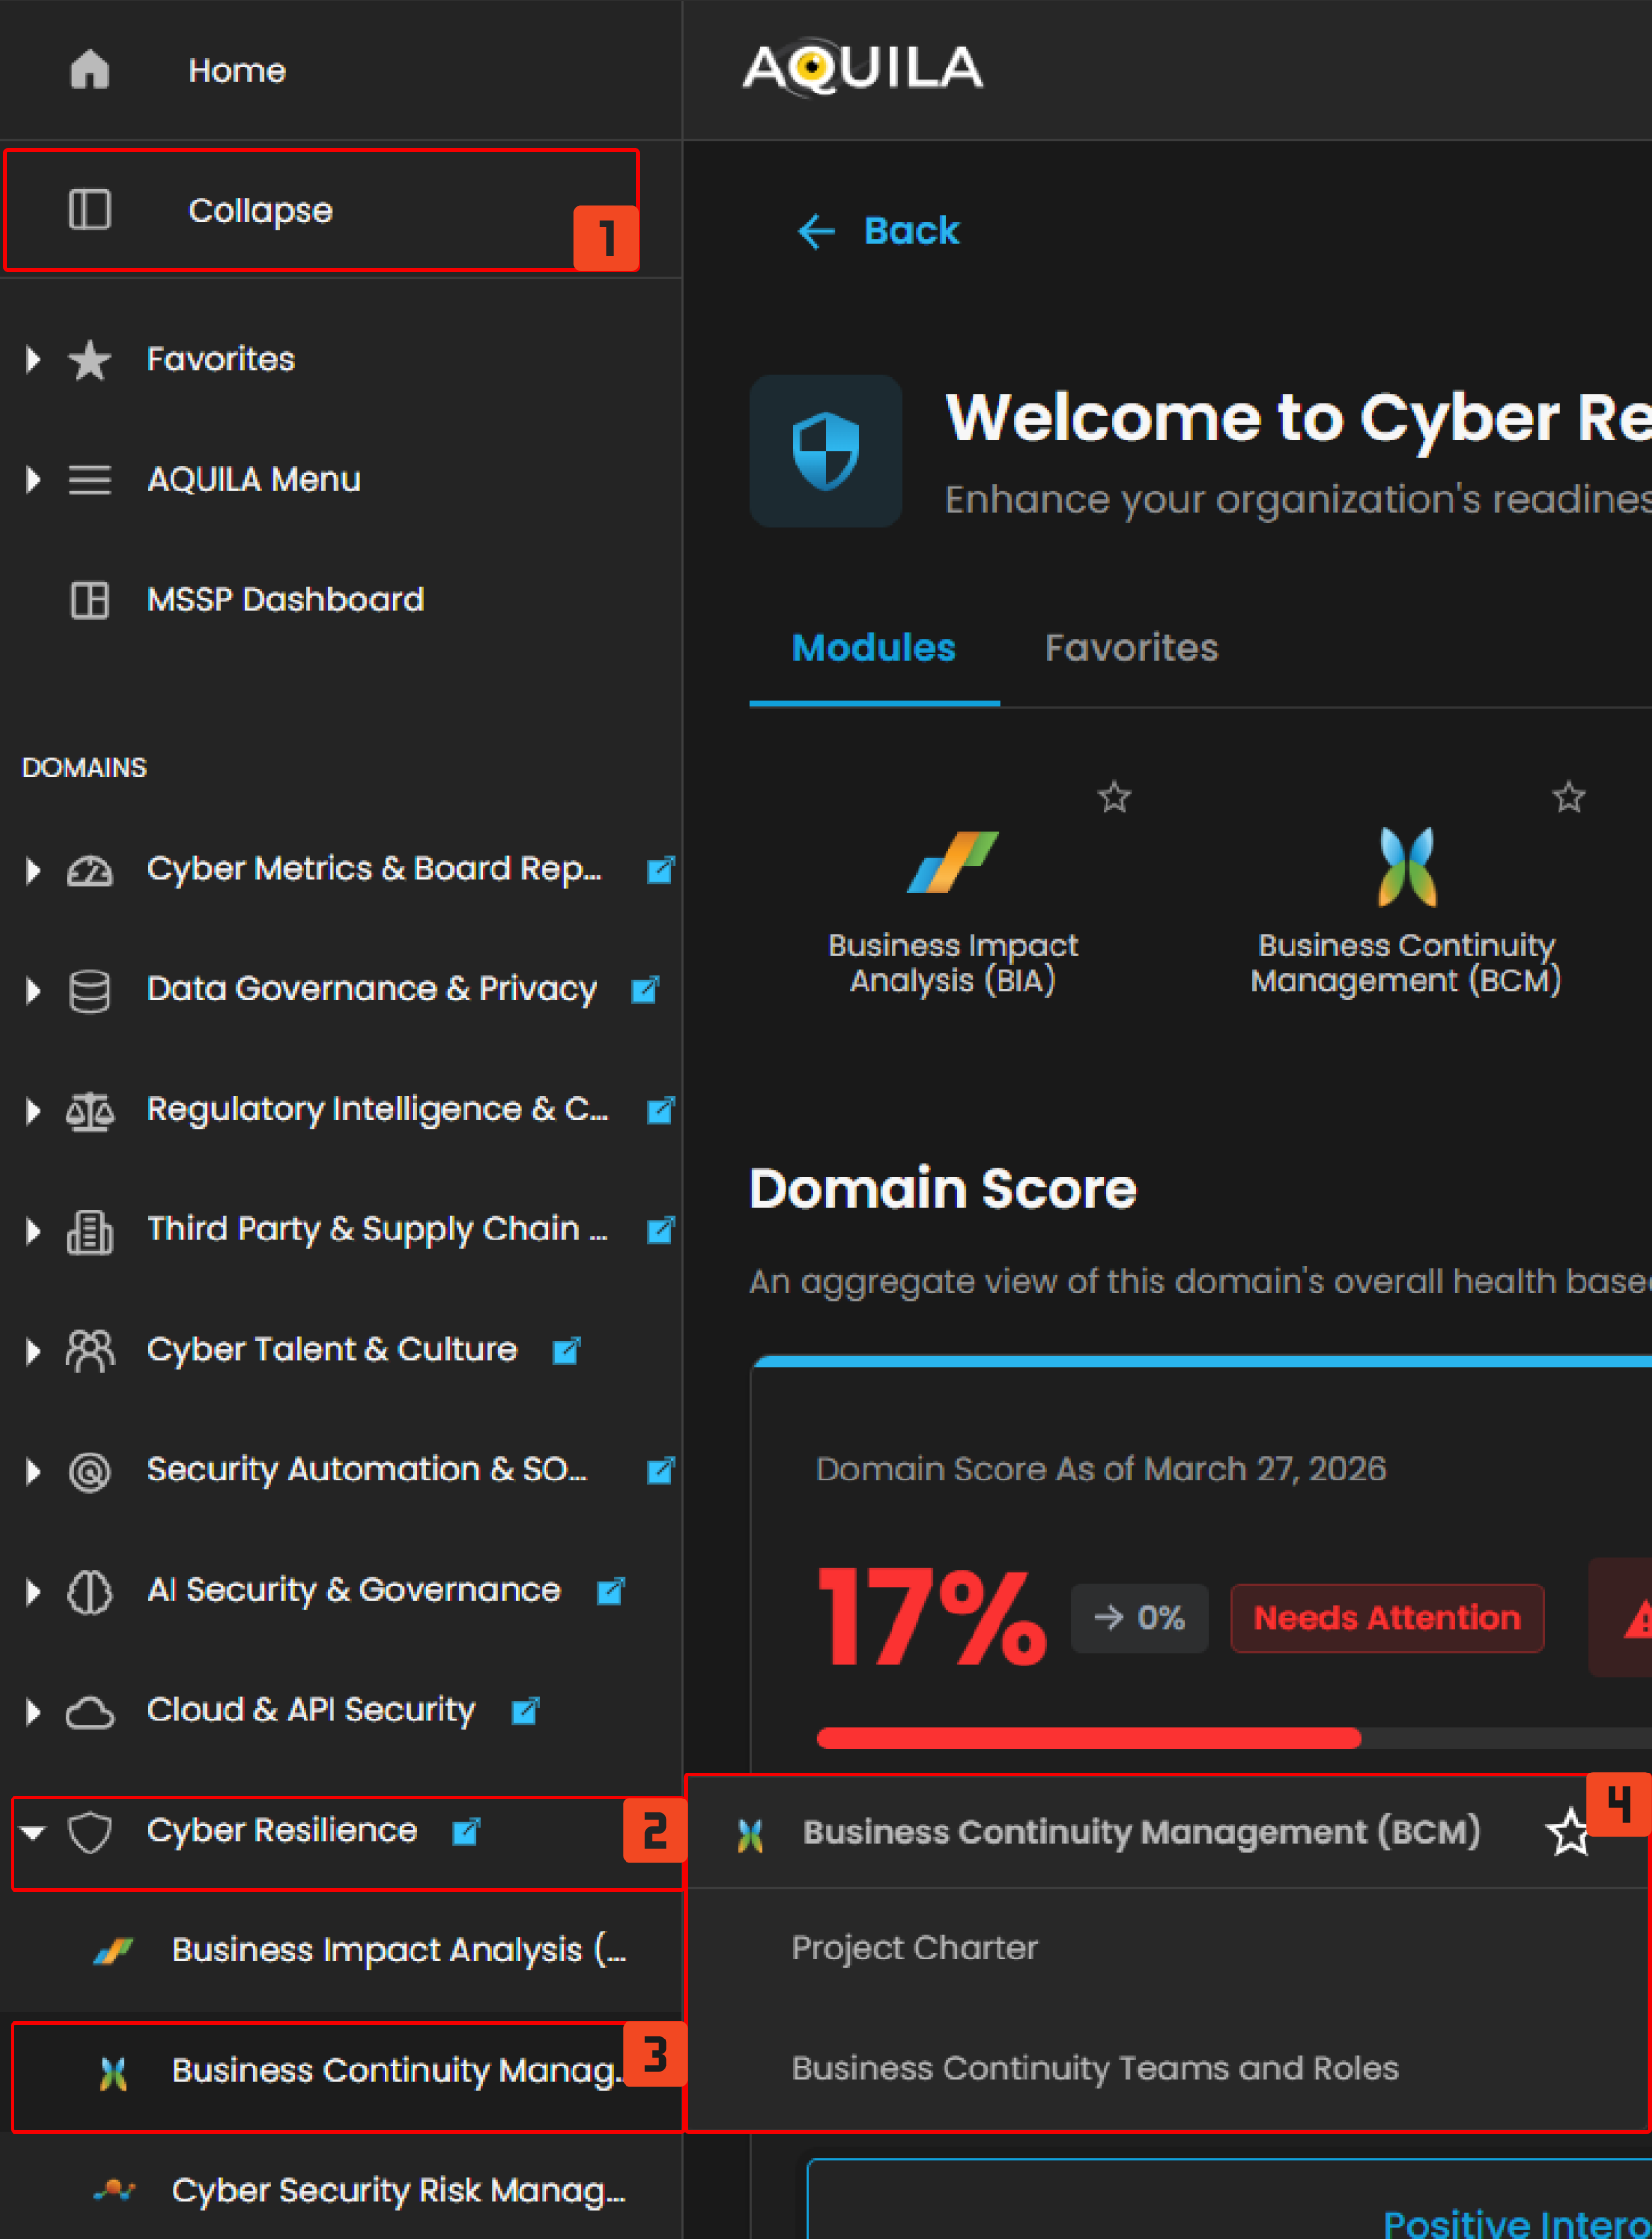
Task: Click the Needs Attention status badge
Action: pyautogui.click(x=1387, y=1617)
